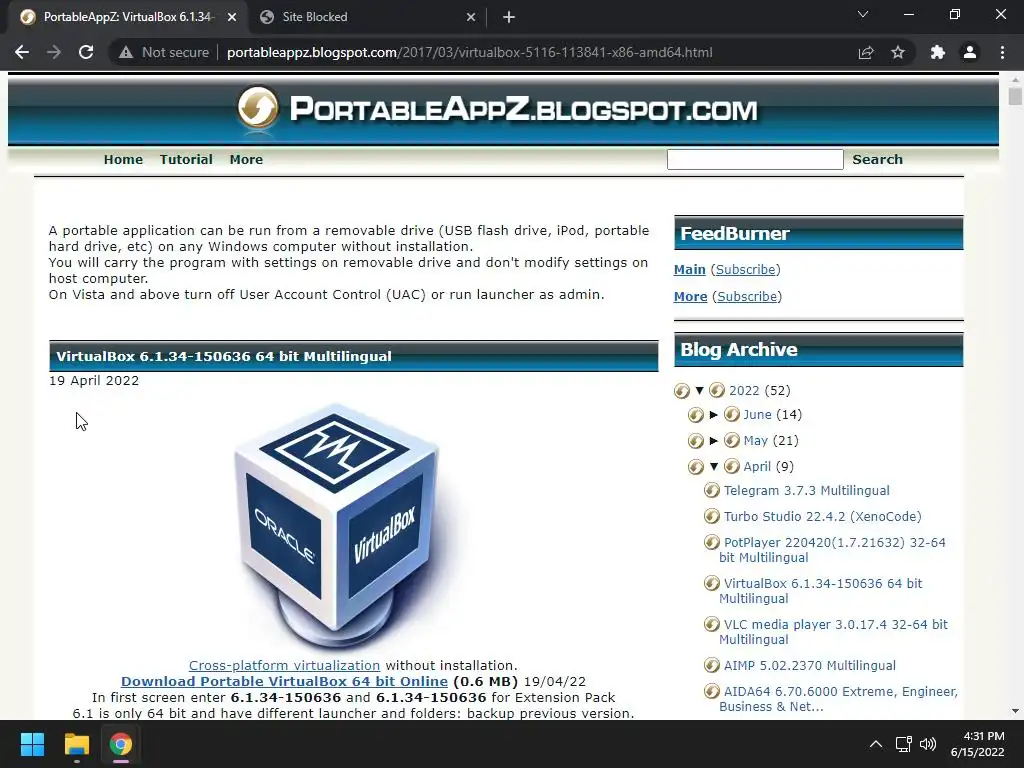
Task: Open the More menu item
Action: tap(246, 159)
